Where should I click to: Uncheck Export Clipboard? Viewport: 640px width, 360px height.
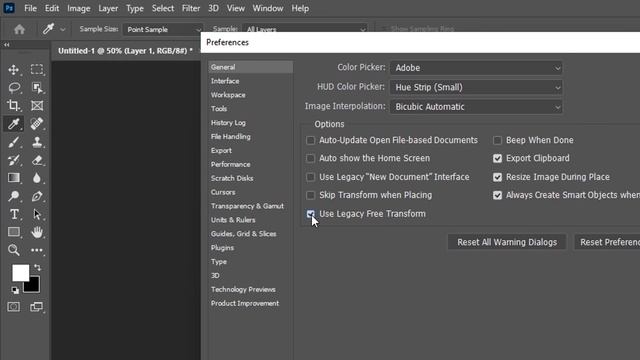[497, 158]
